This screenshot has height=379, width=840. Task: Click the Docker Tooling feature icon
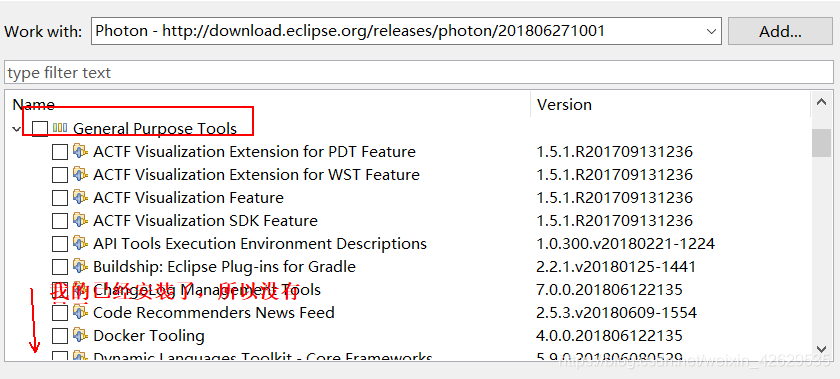pos(80,335)
